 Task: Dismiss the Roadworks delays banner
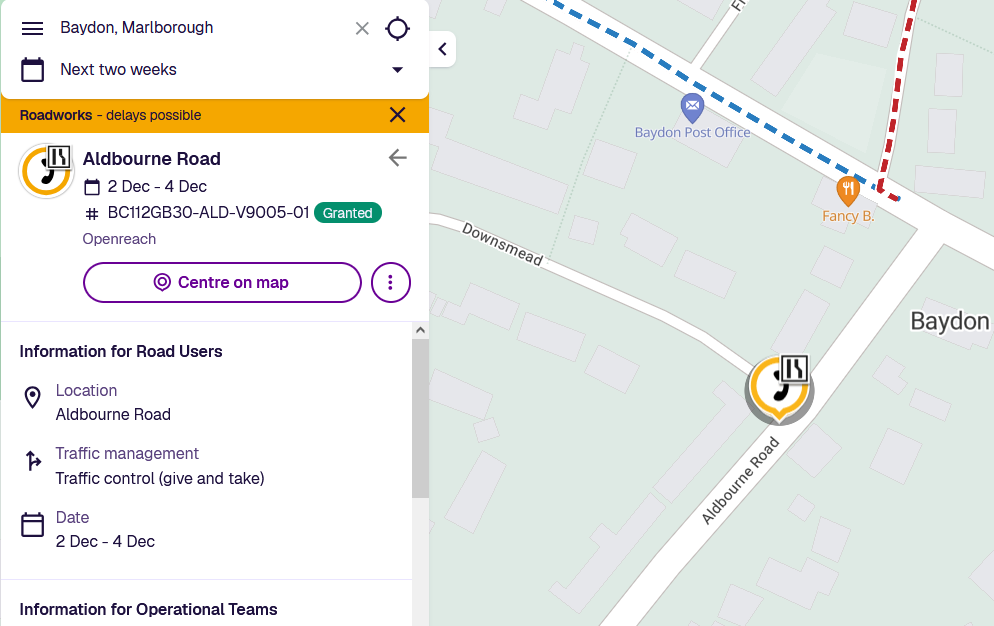[397, 115]
